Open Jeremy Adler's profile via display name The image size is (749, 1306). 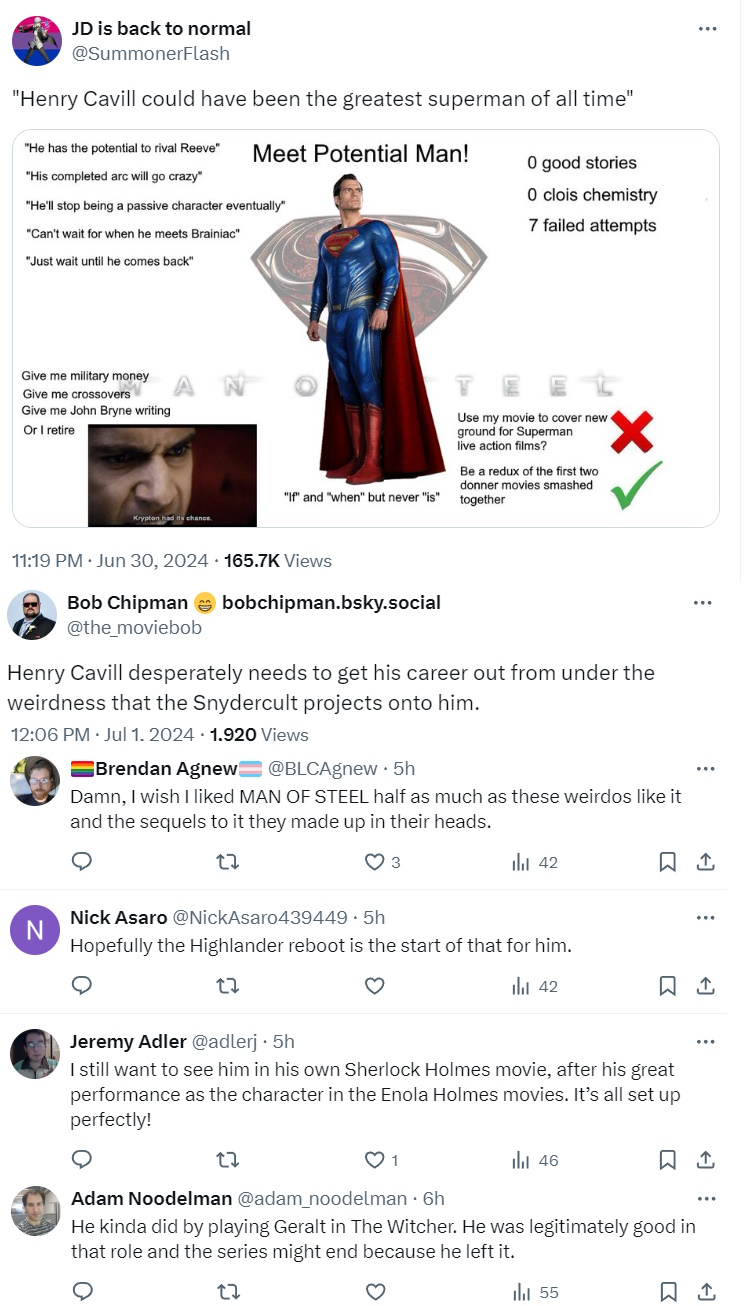[x=127, y=1042]
